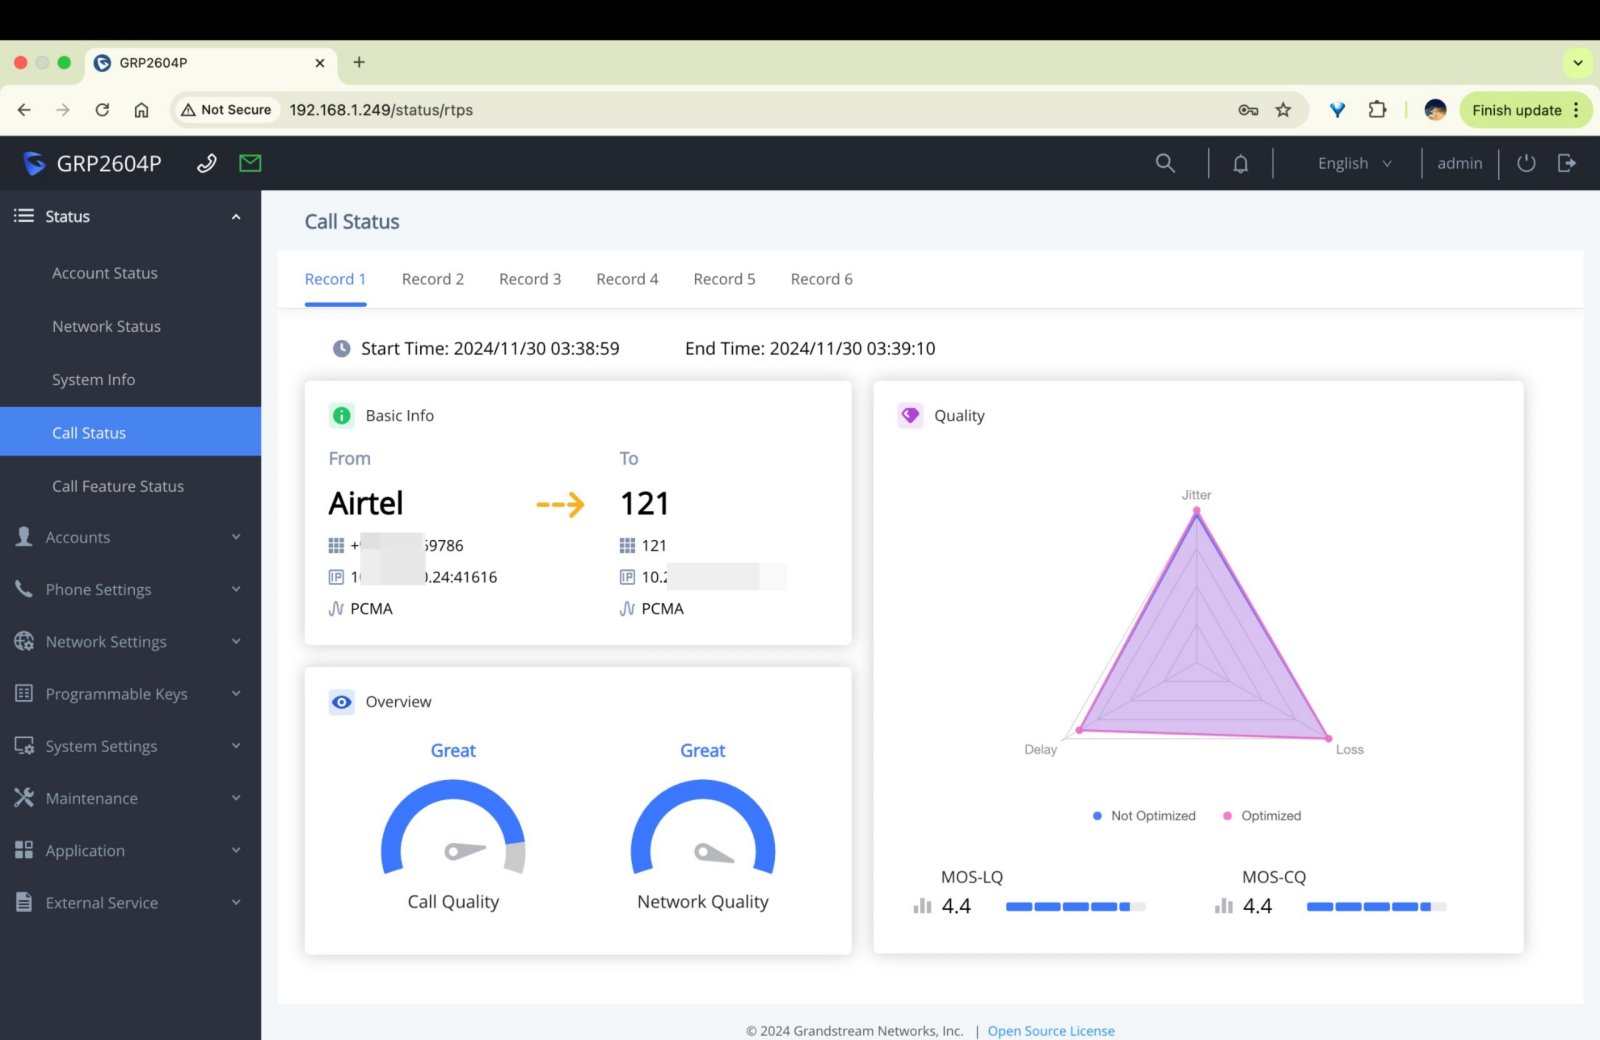
Task: Switch to Record 1 tab
Action: pyautogui.click(x=335, y=279)
